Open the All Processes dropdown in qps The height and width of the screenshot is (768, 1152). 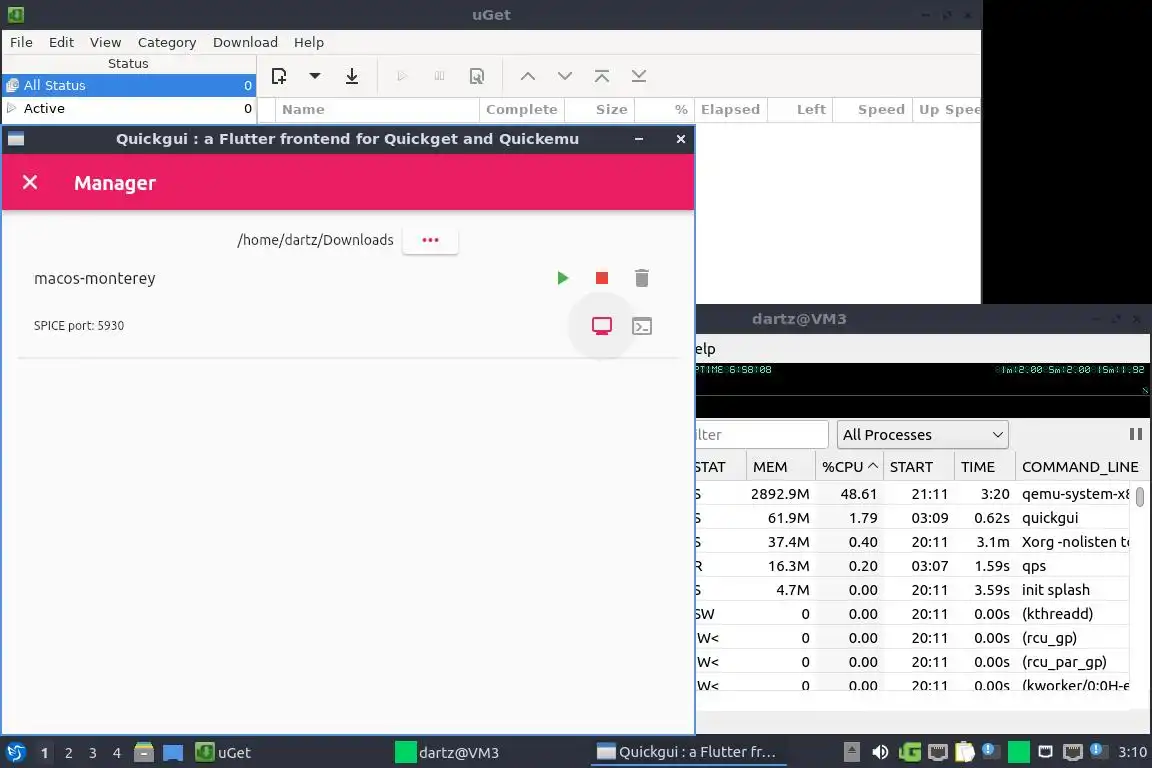923,434
